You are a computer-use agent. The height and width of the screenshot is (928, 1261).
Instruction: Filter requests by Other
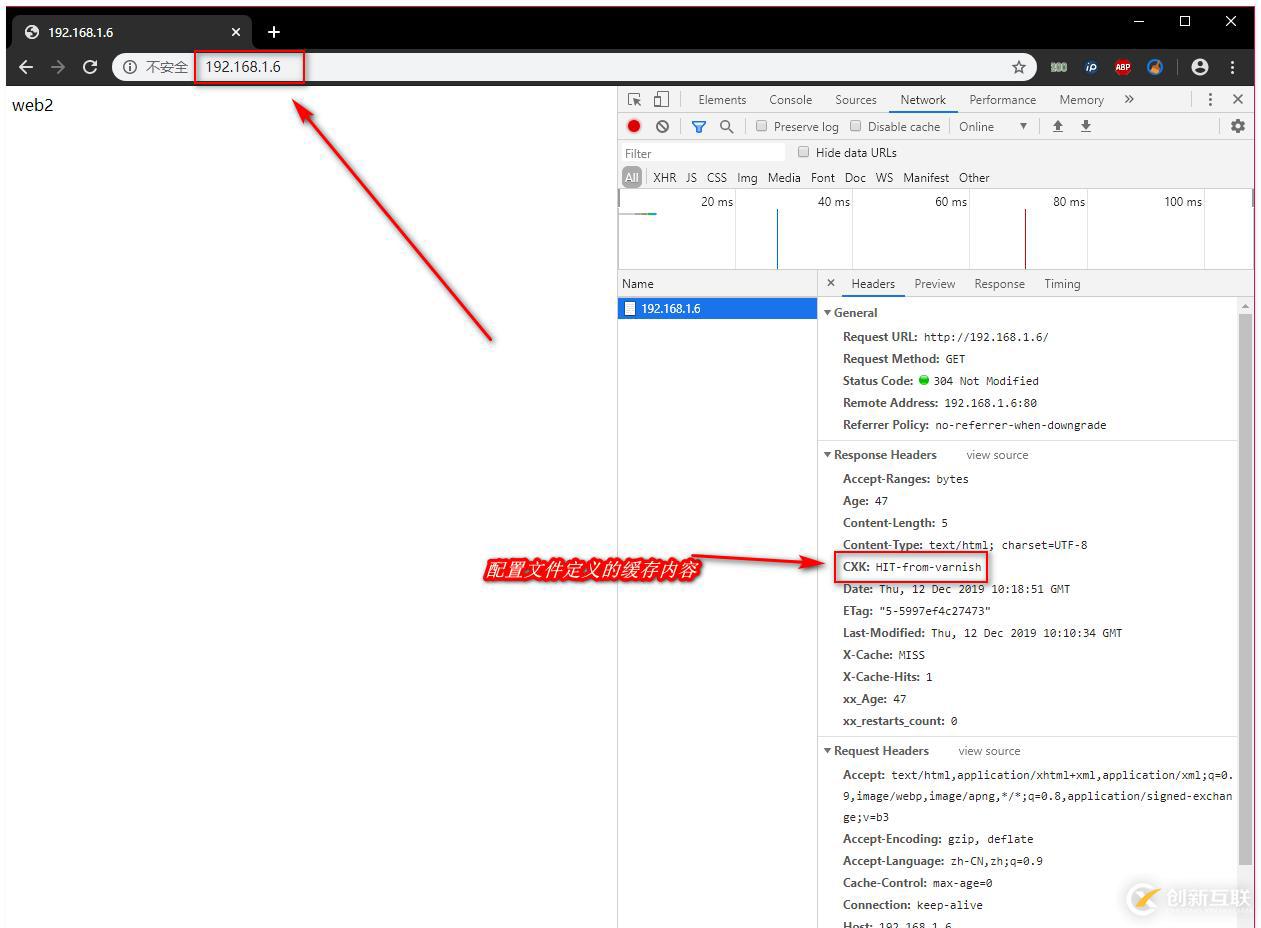(974, 177)
